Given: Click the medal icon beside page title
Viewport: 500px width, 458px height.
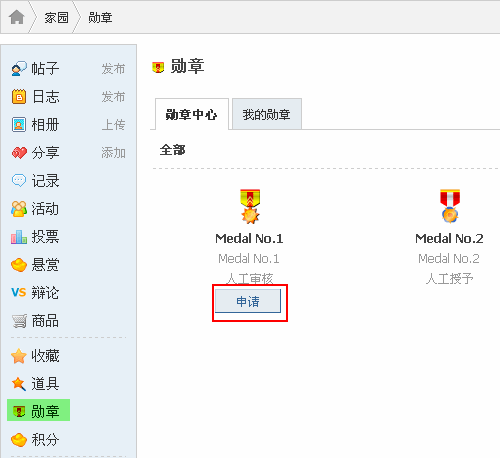Looking at the screenshot, I should [158, 67].
